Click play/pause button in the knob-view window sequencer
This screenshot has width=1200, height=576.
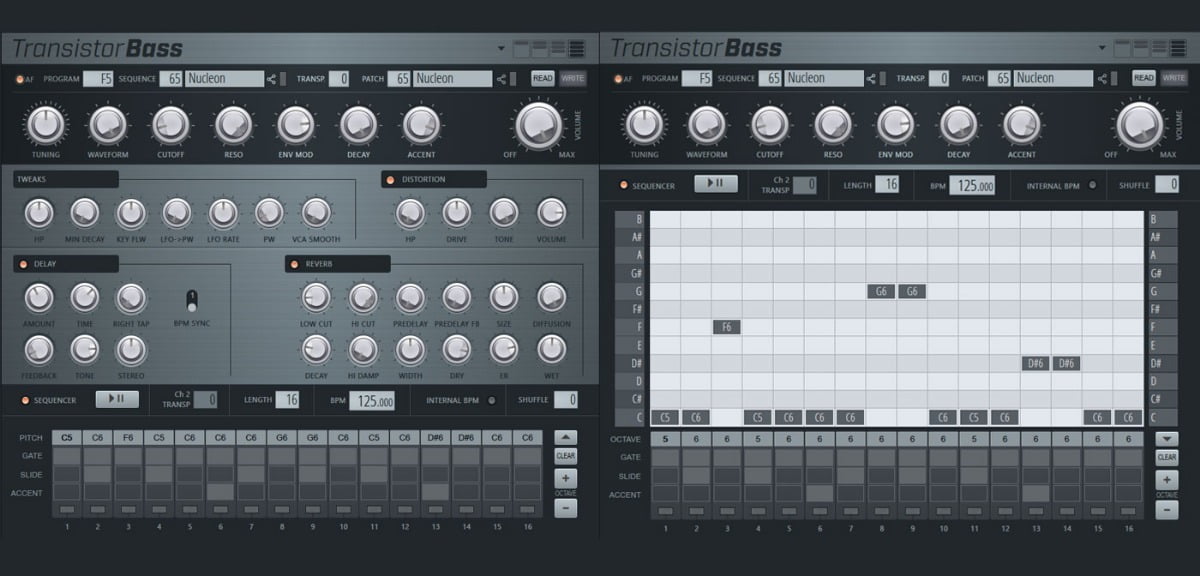pyautogui.click(x=117, y=400)
